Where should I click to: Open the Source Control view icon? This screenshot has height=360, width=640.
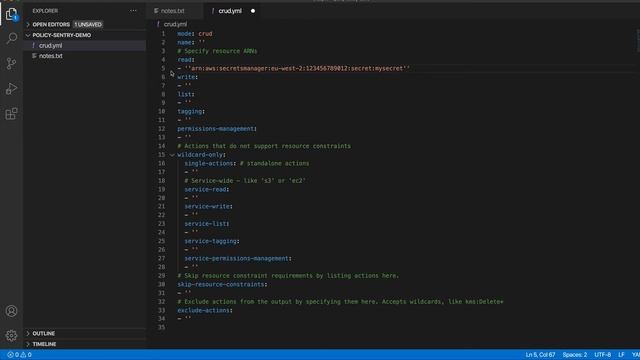11,63
